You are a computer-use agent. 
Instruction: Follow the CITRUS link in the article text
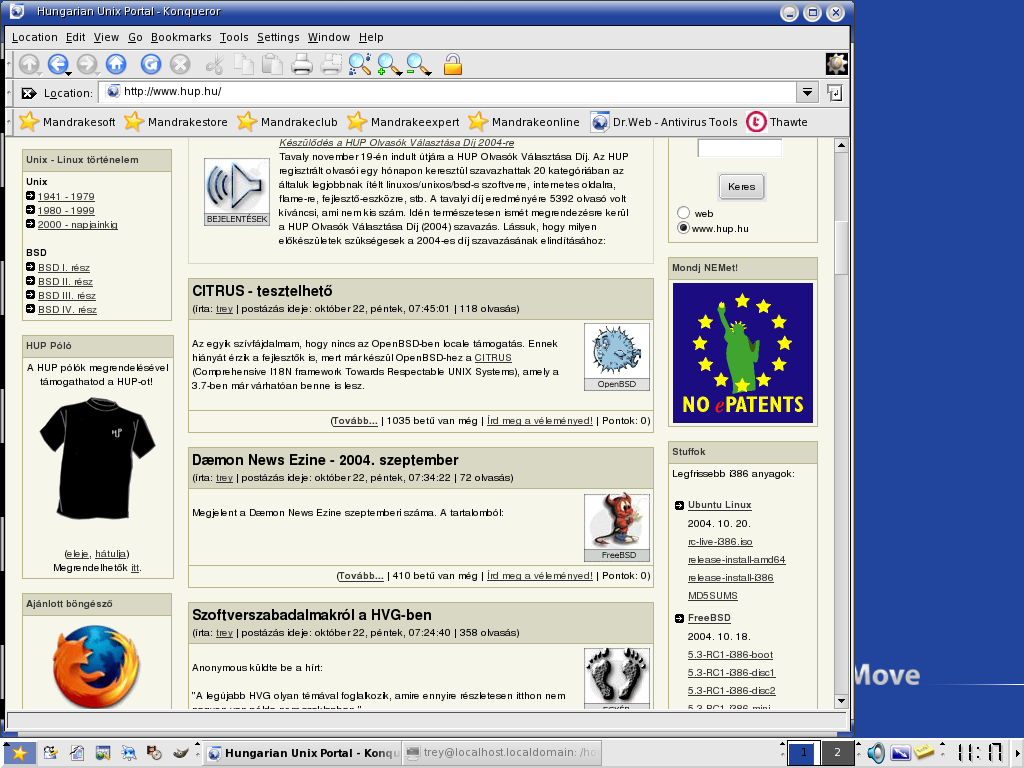(x=493, y=358)
